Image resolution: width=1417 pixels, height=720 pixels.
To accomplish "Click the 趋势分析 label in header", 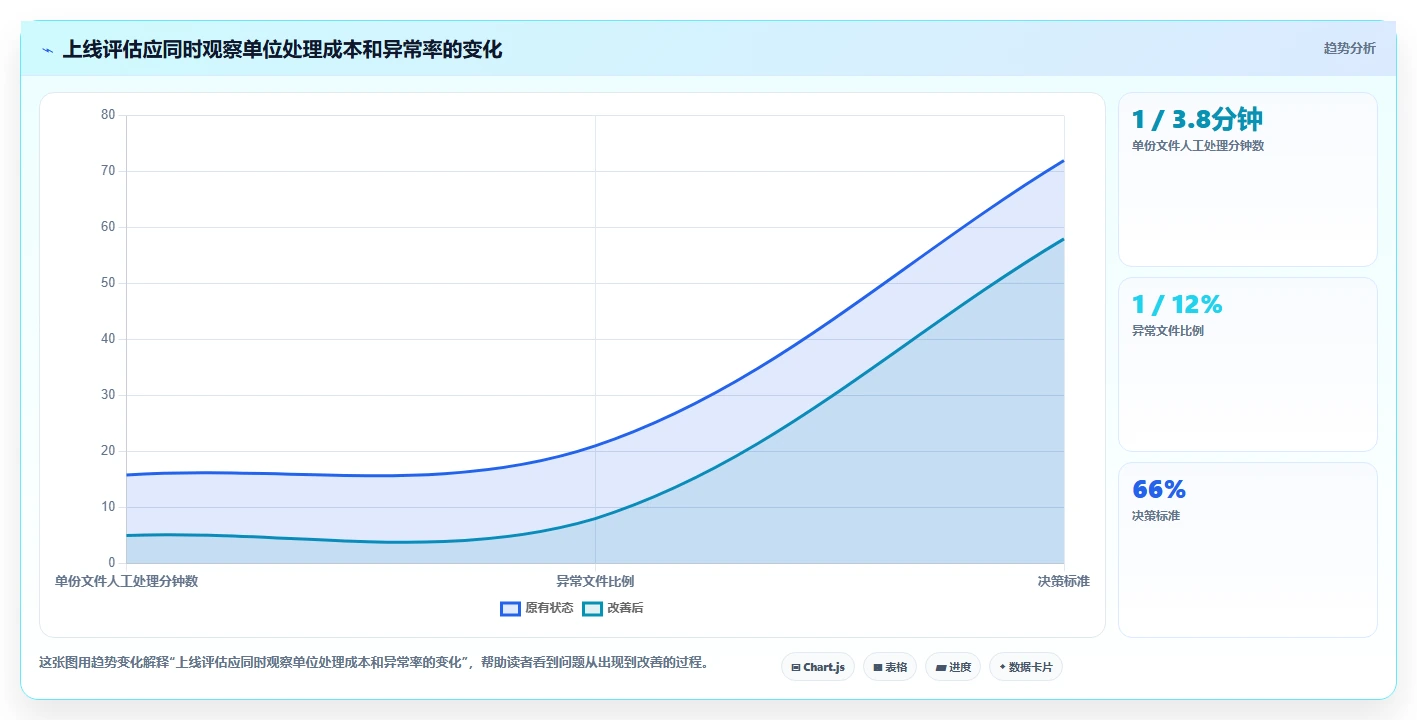I will [x=1349, y=48].
